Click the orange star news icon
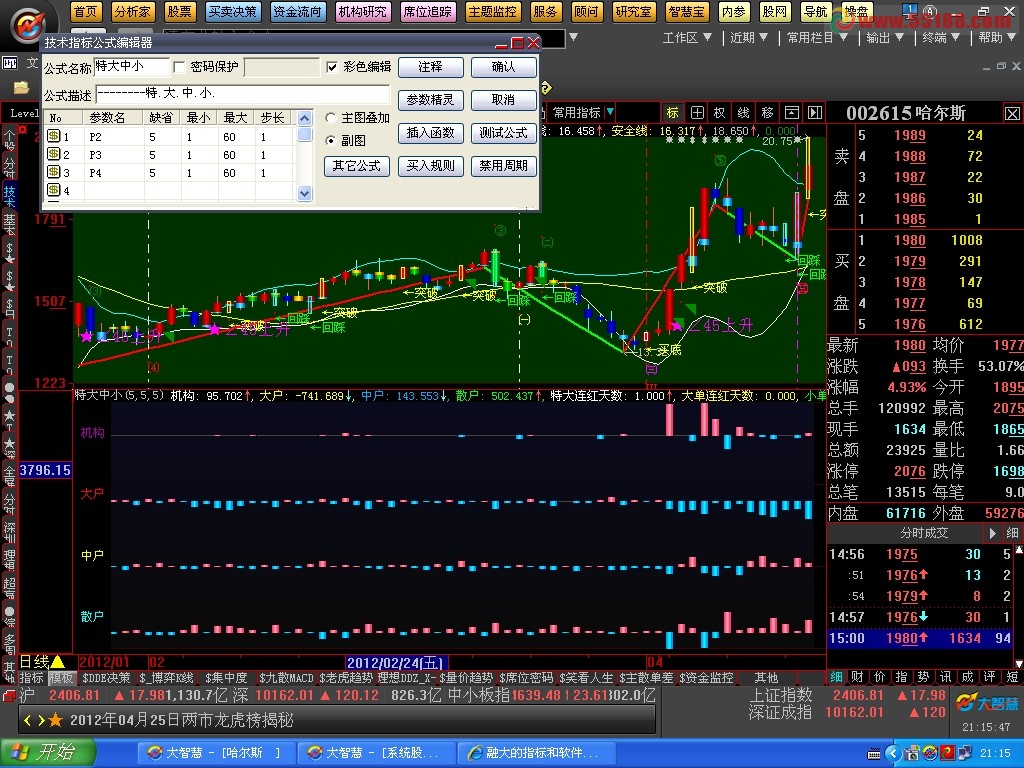 pyautogui.click(x=56, y=720)
